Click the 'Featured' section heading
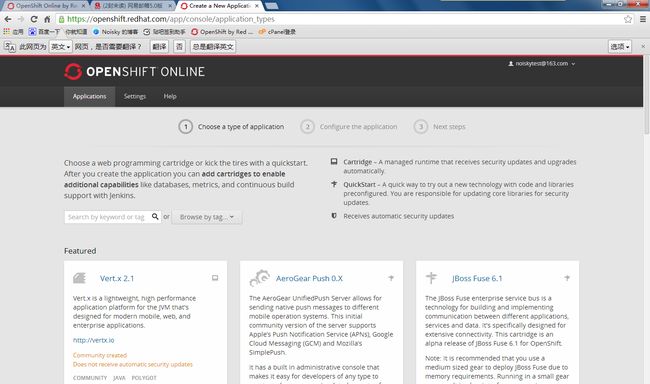650x384 pixels. (x=80, y=251)
